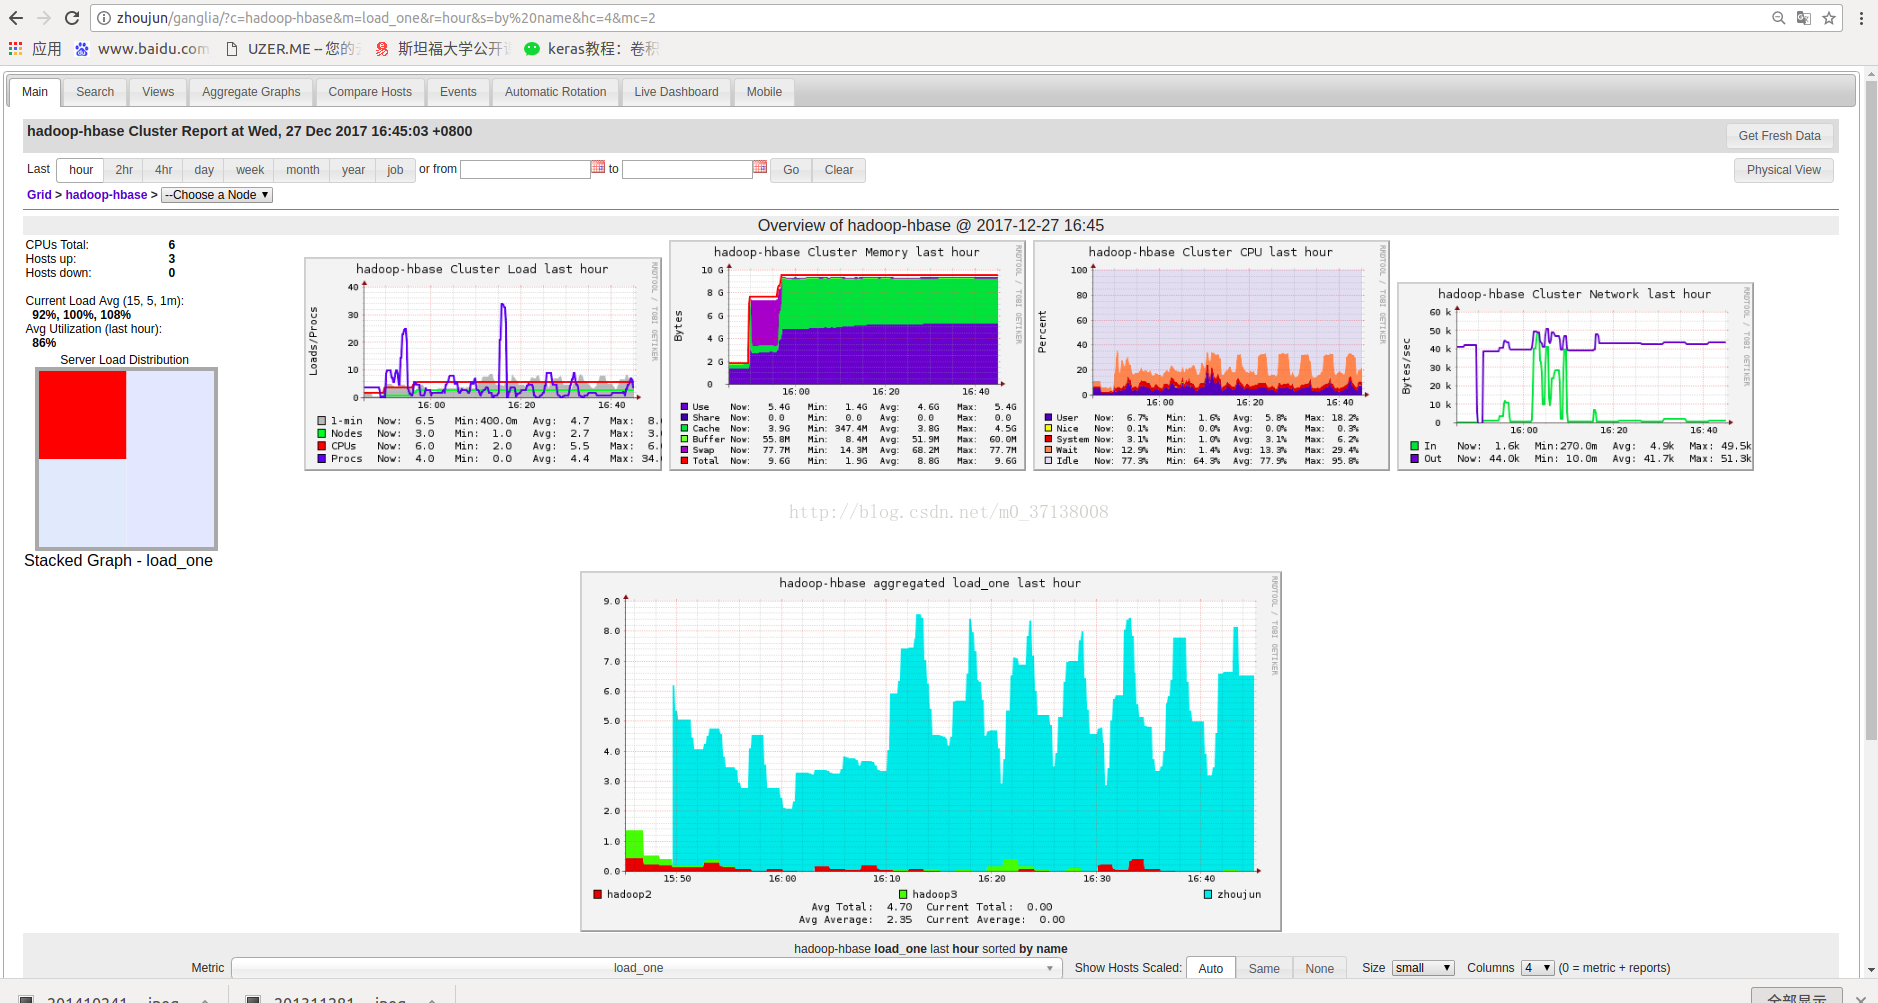Select the 2hr time range
This screenshot has height=1003, width=1878.
tap(124, 170)
